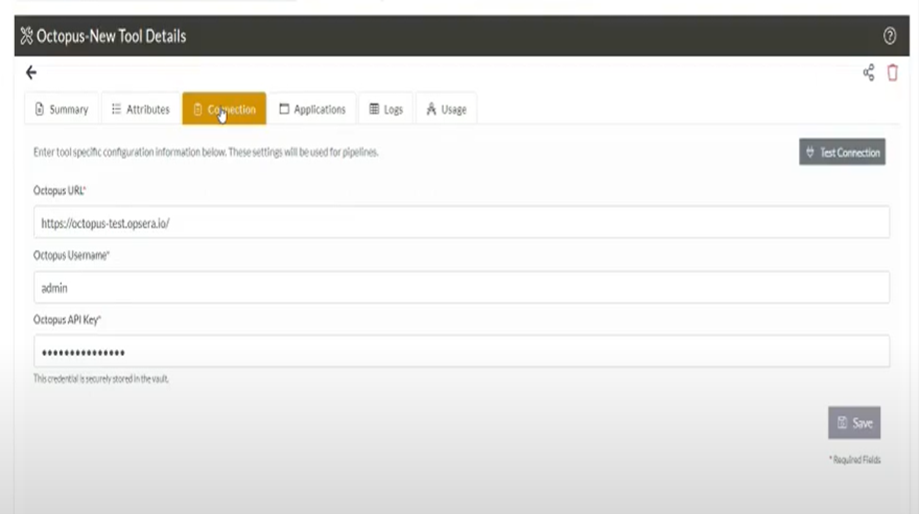Select the Connection tab
Screen dimensions: 919x514
(224, 108)
